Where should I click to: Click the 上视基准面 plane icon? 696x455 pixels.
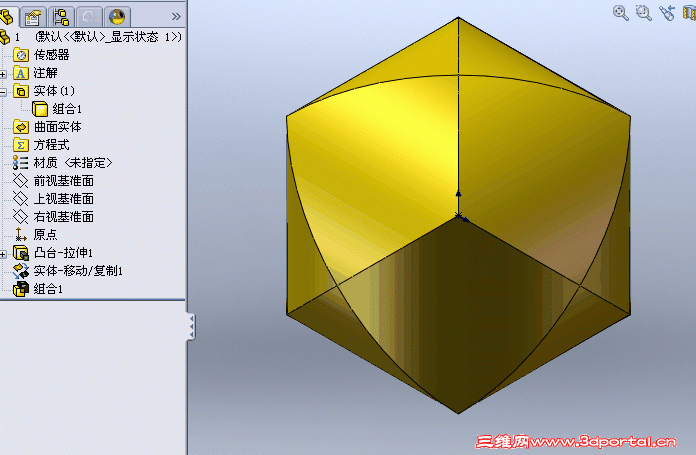tap(20, 199)
